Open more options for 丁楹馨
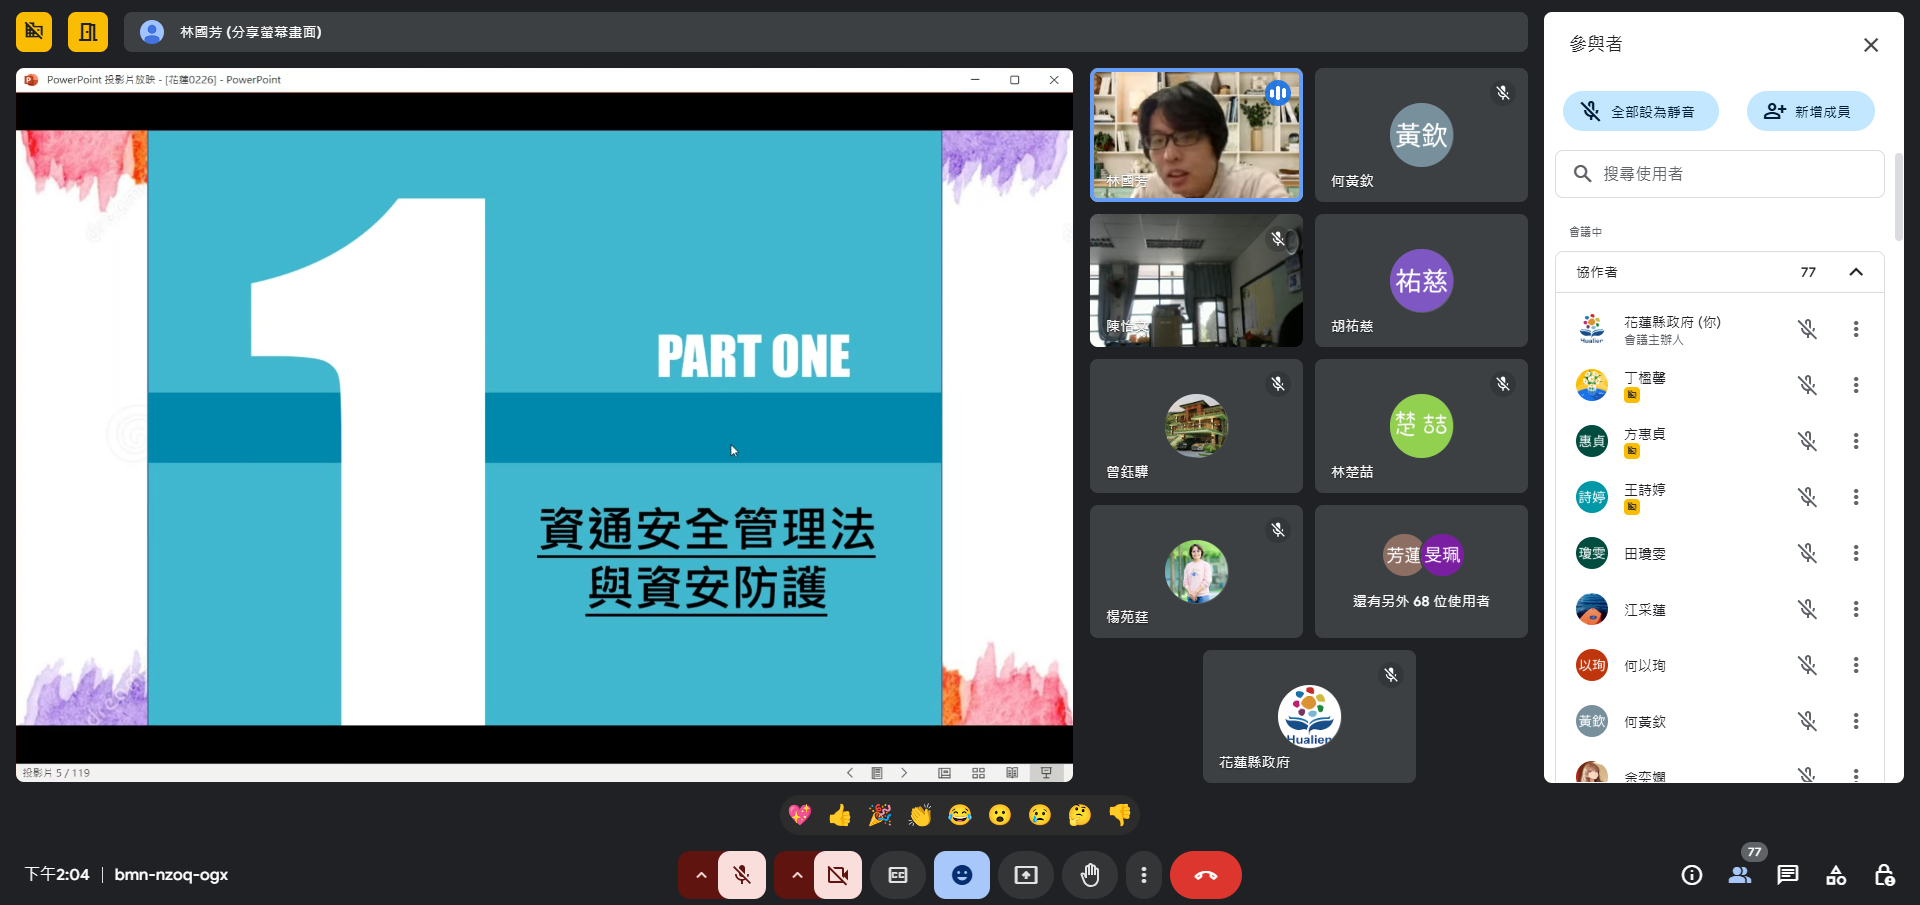Screen dimensions: 1920x905 tap(1855, 385)
